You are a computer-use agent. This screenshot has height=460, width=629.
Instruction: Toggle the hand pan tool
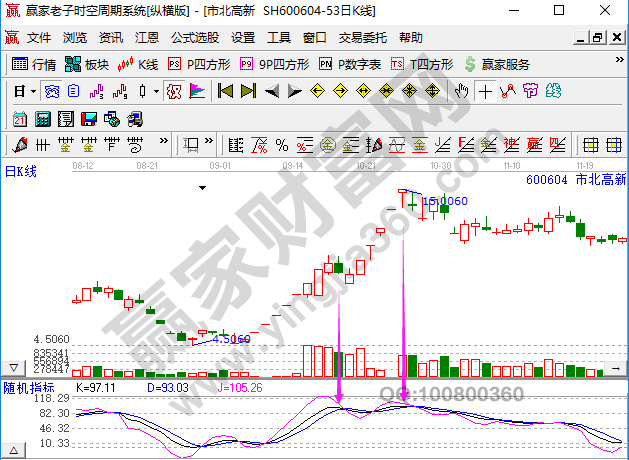(461, 91)
